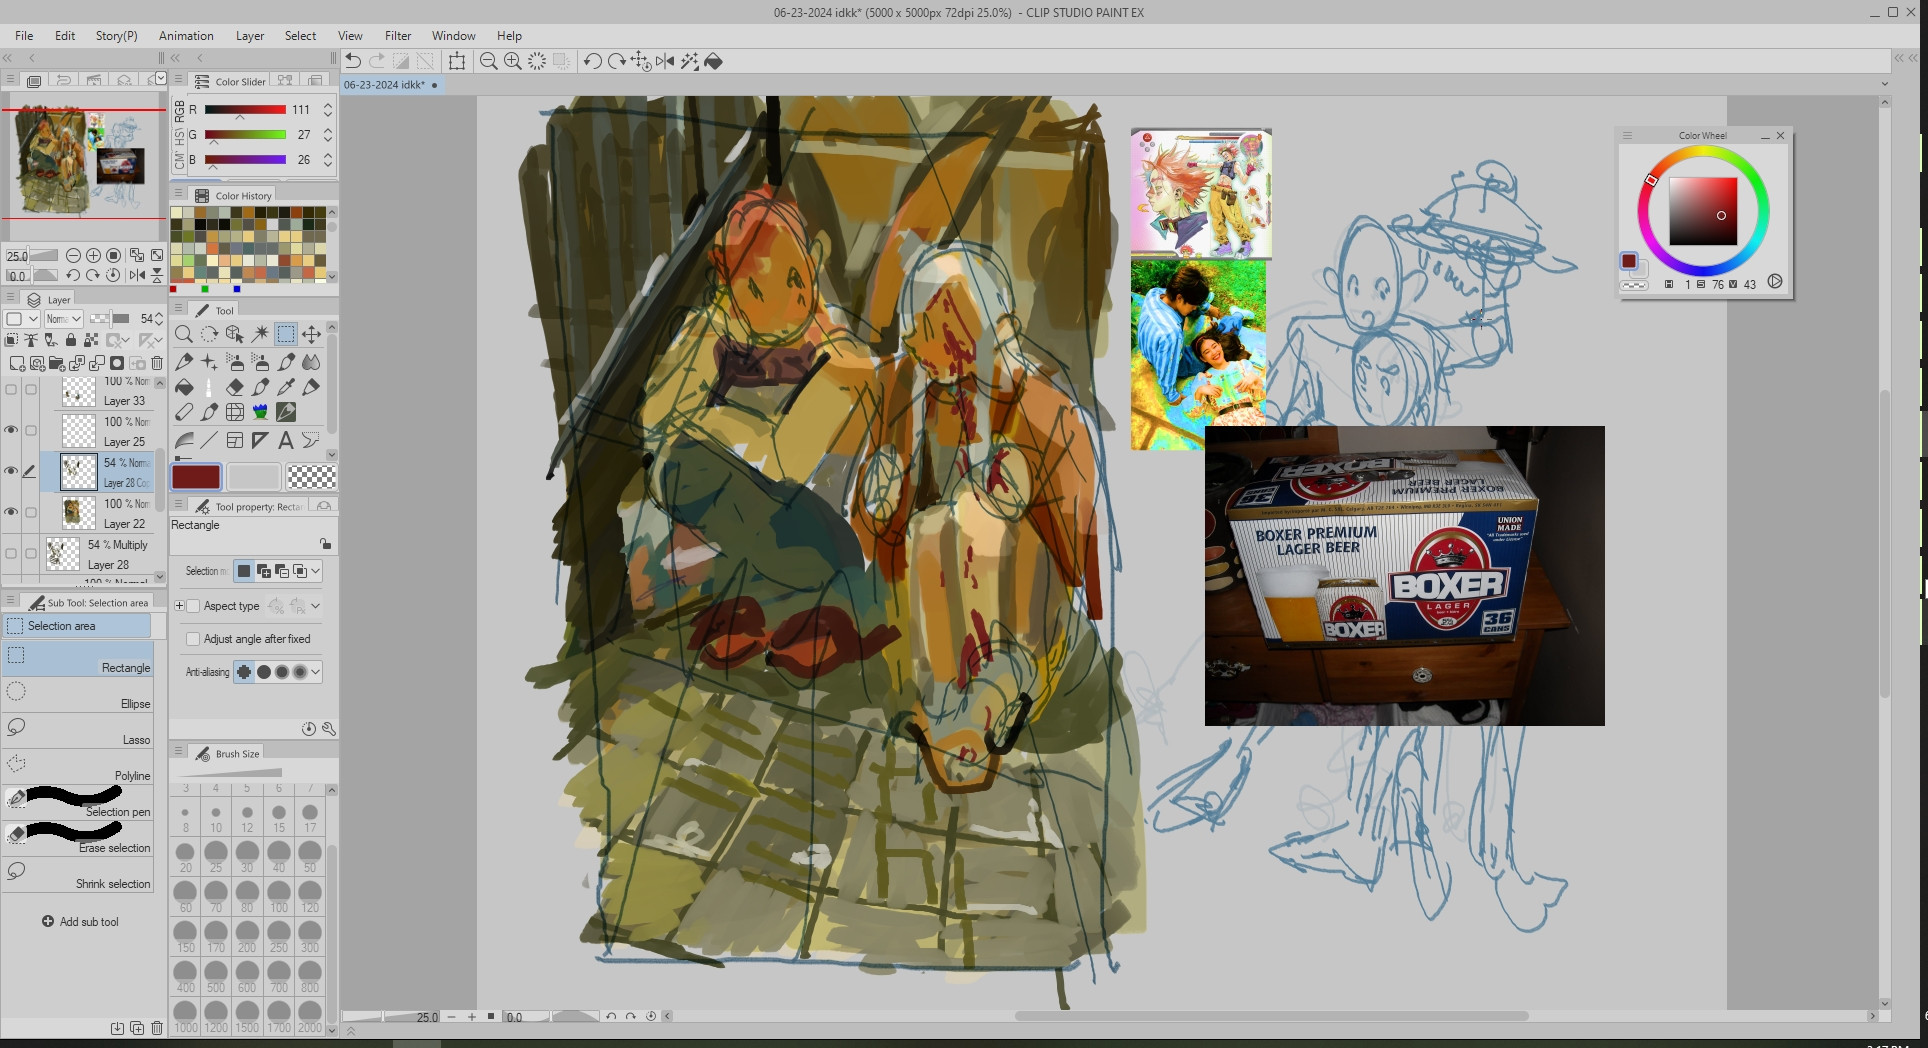The width and height of the screenshot is (1928, 1048).
Task: Click the Zoom out magnifier in command bar
Action: tap(489, 61)
